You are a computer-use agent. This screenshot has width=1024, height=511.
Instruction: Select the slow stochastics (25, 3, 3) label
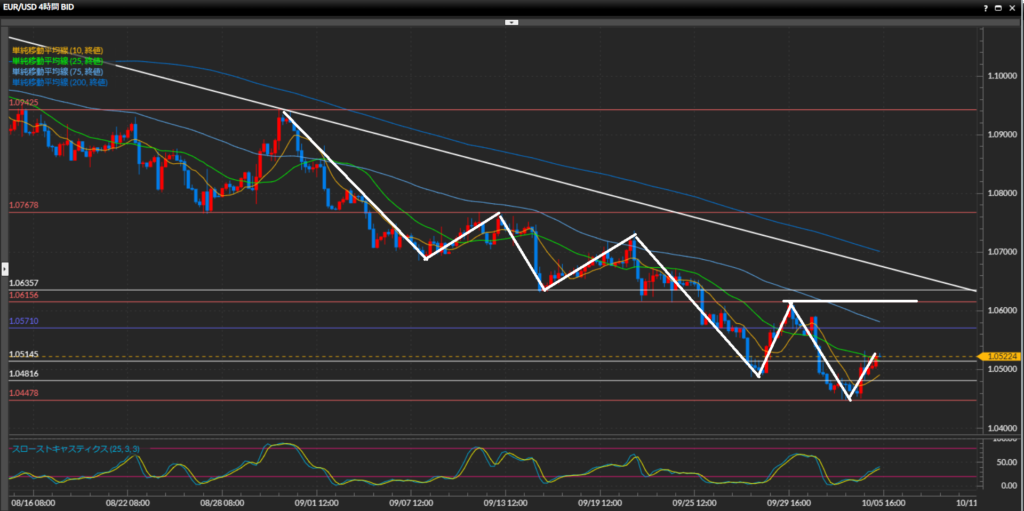tap(70, 448)
